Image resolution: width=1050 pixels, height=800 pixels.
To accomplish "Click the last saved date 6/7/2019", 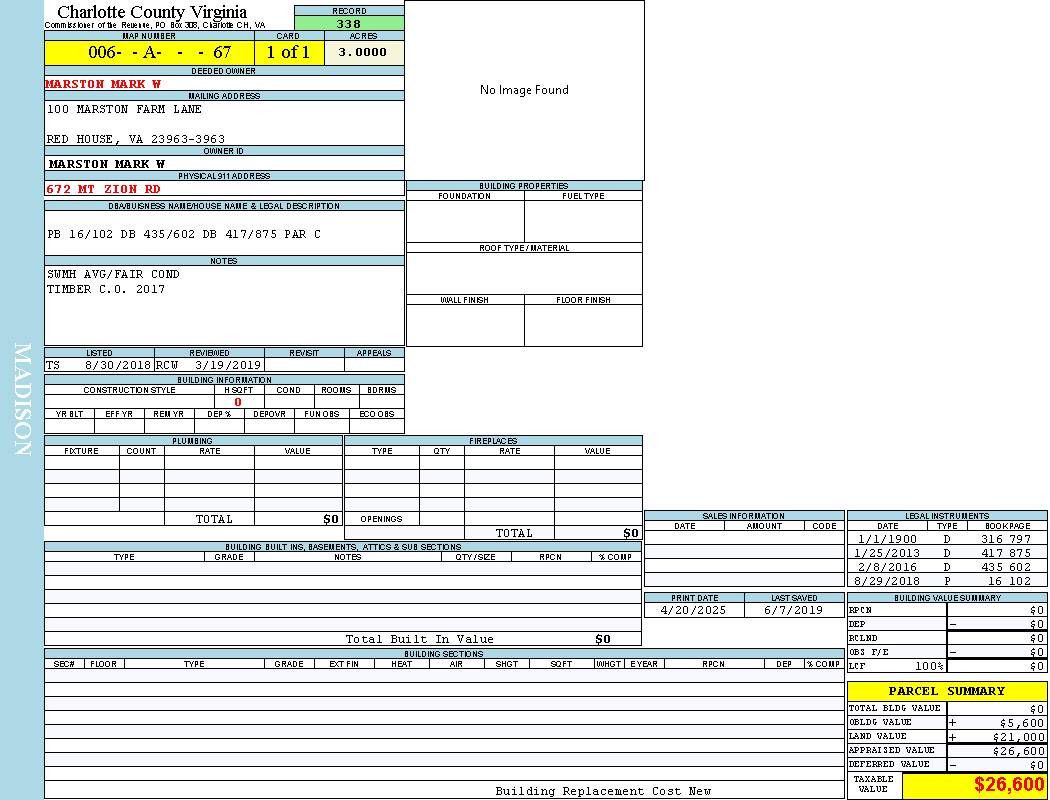I will [793, 609].
